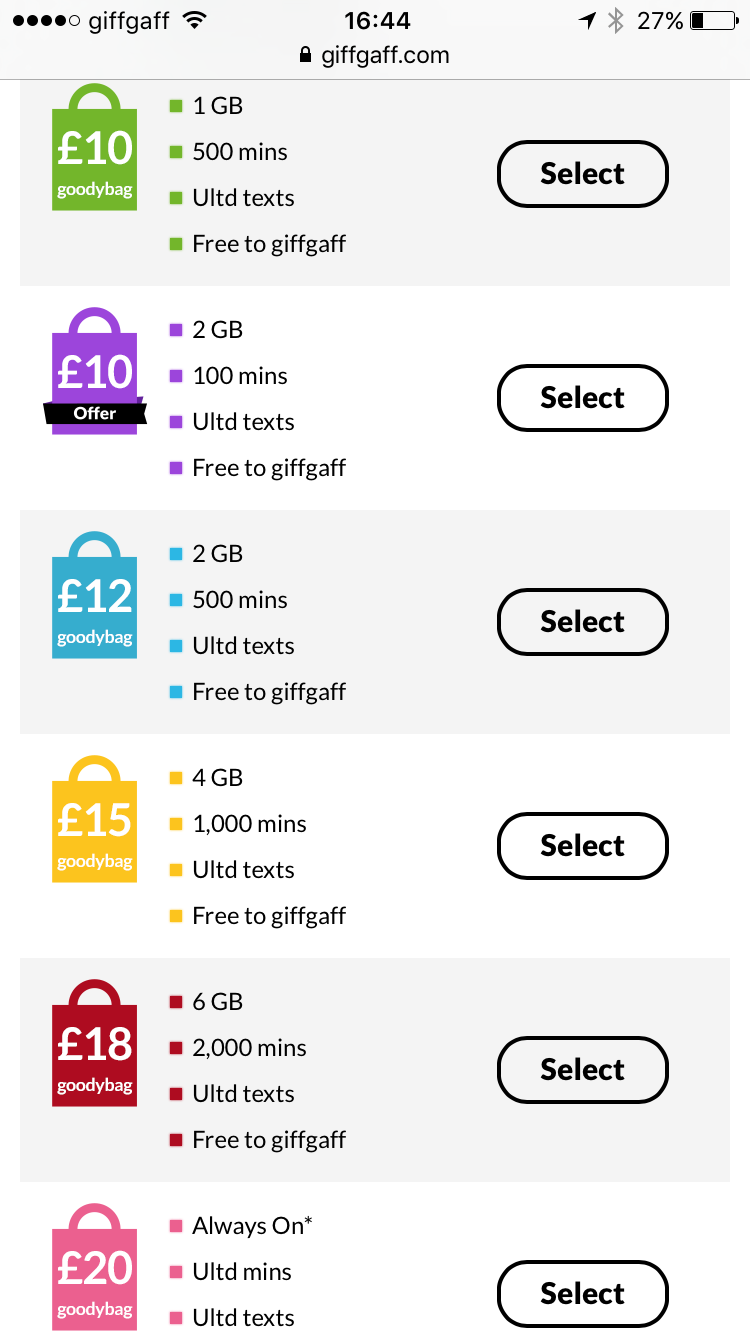Select the £12 goodybag plan

click(582, 622)
